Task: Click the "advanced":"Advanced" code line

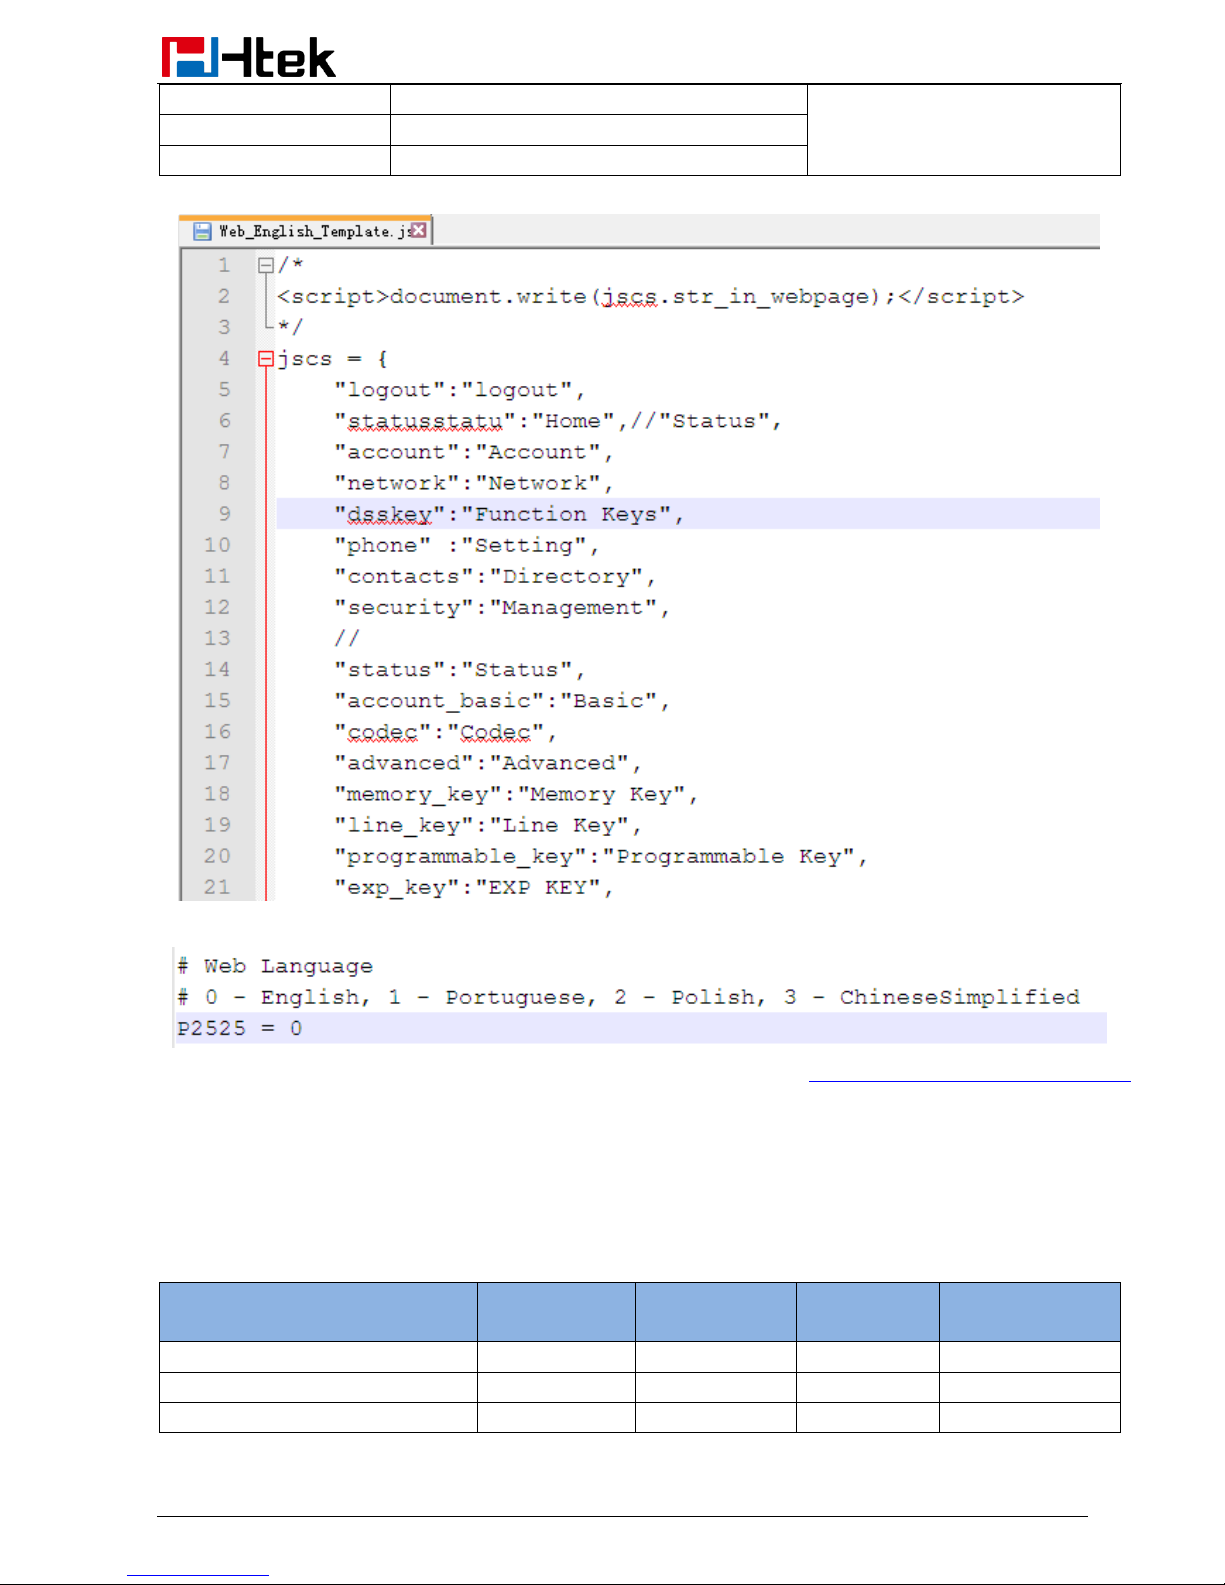Action: [487, 763]
